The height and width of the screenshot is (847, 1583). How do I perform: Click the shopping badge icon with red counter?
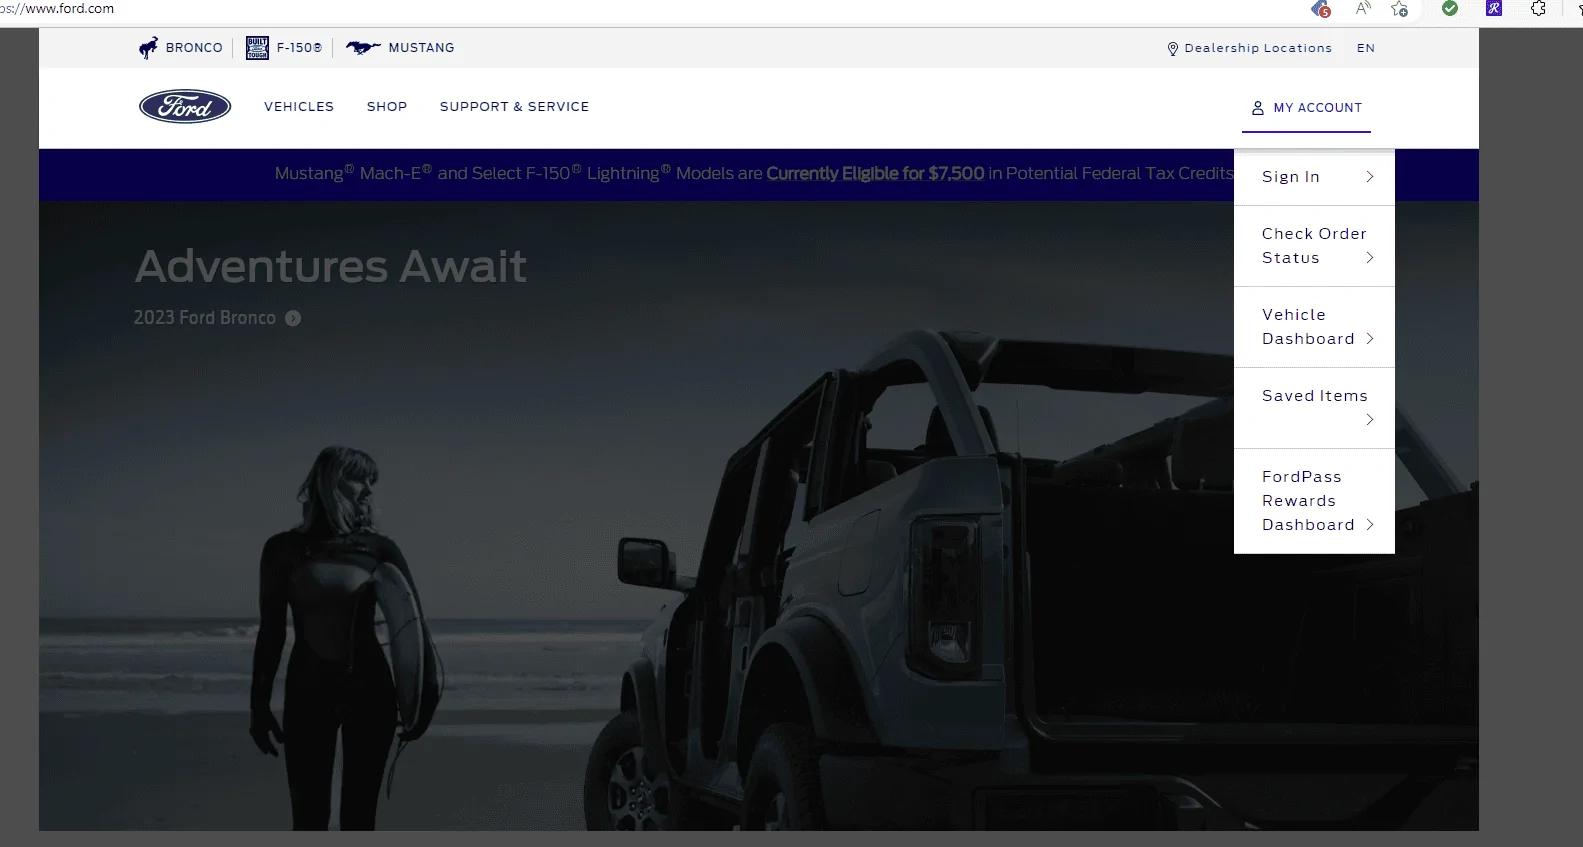1321,9
